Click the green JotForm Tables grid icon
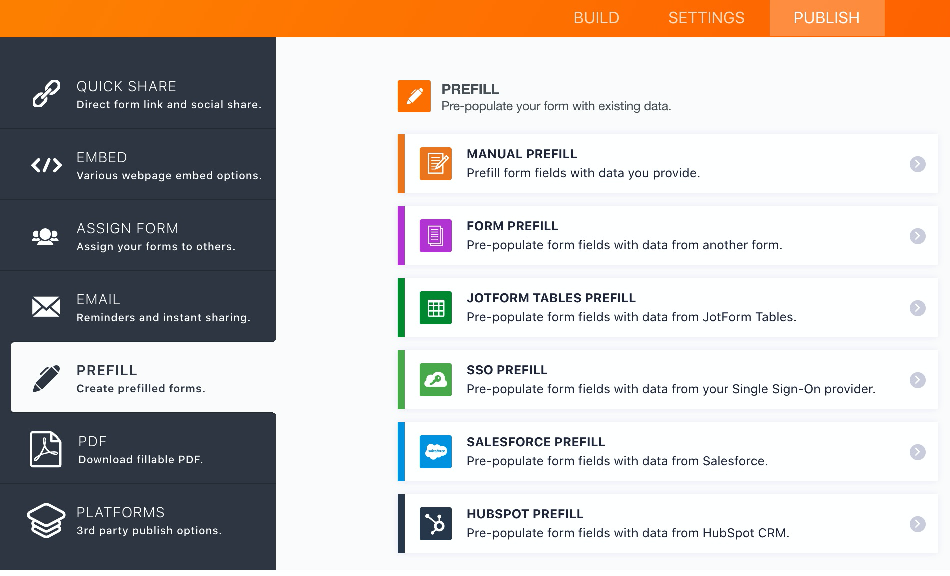The image size is (950, 576). tap(436, 308)
